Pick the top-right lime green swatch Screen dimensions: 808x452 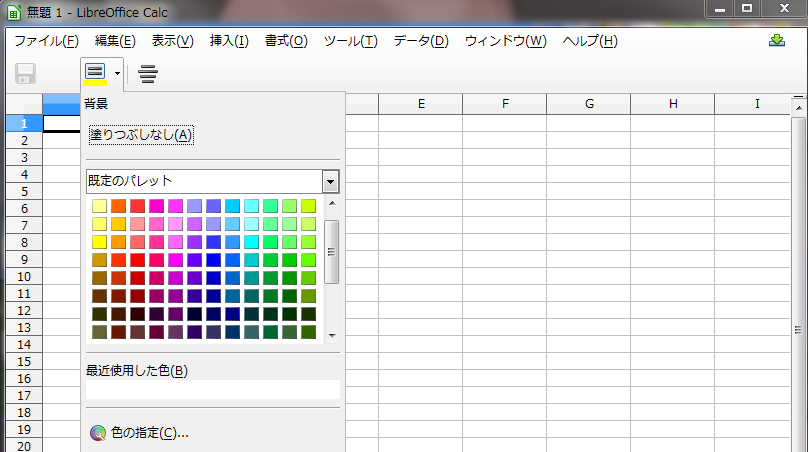pyautogui.click(x=308, y=206)
